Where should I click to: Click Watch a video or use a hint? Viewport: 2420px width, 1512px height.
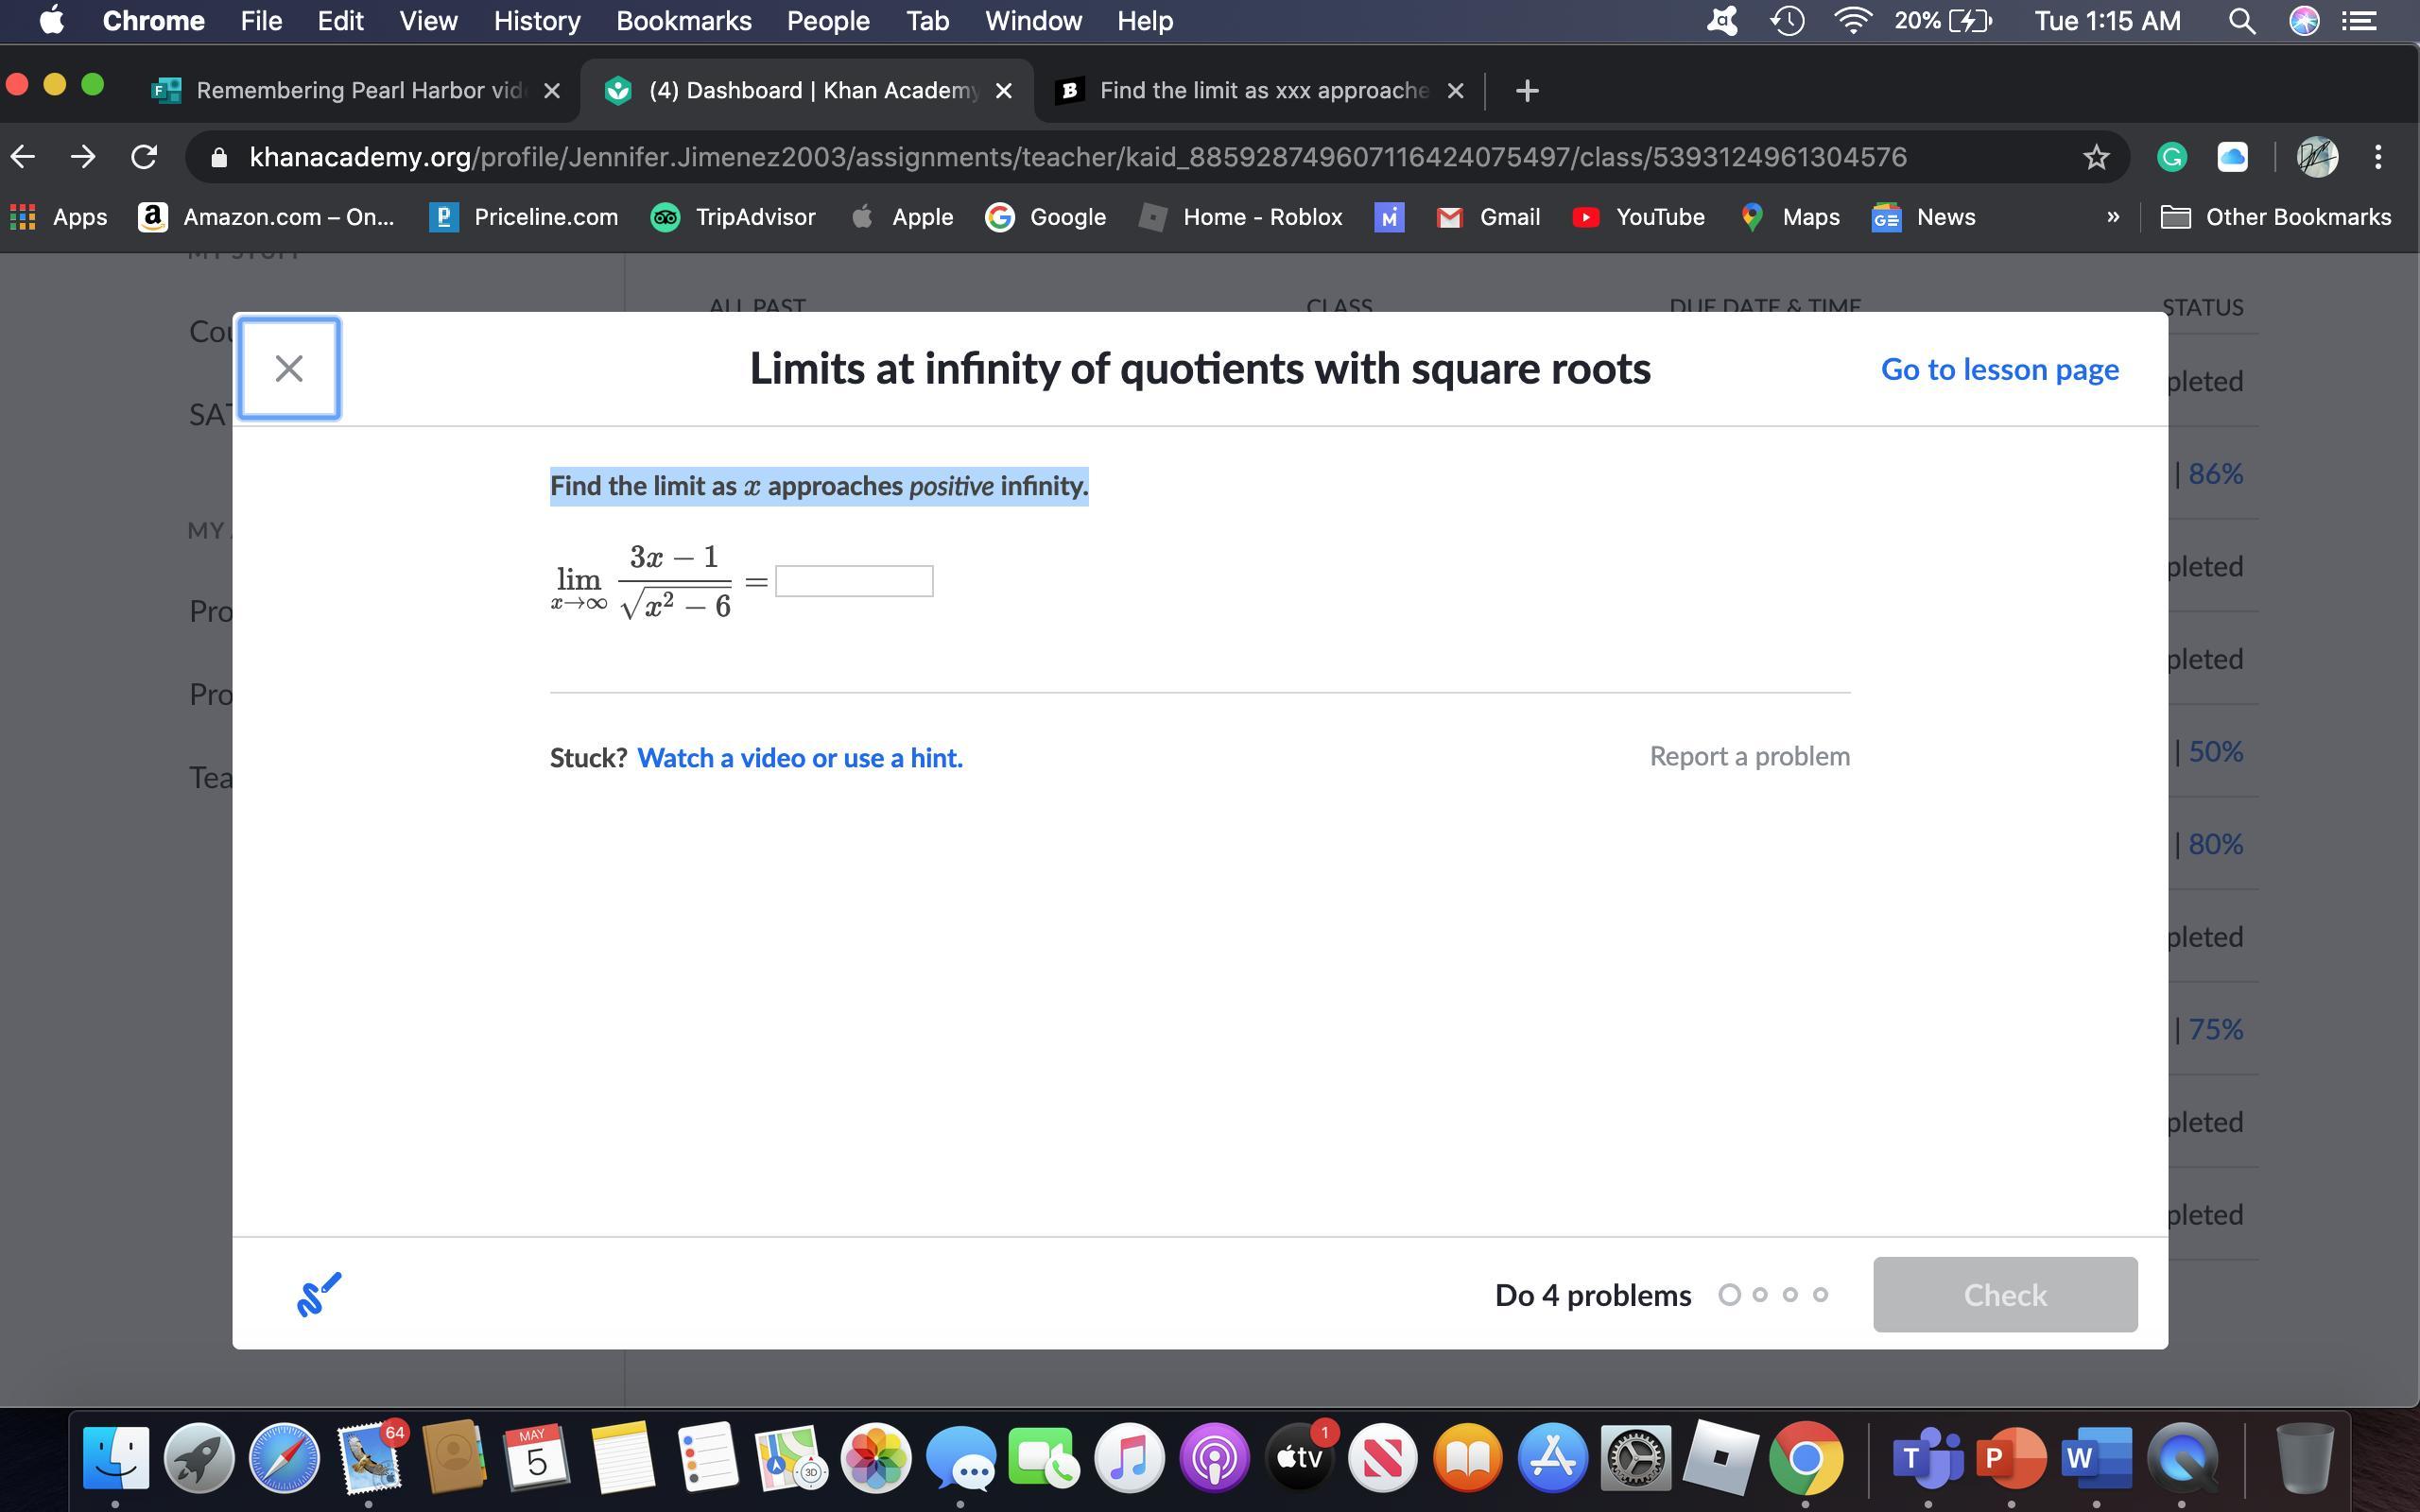(x=799, y=758)
